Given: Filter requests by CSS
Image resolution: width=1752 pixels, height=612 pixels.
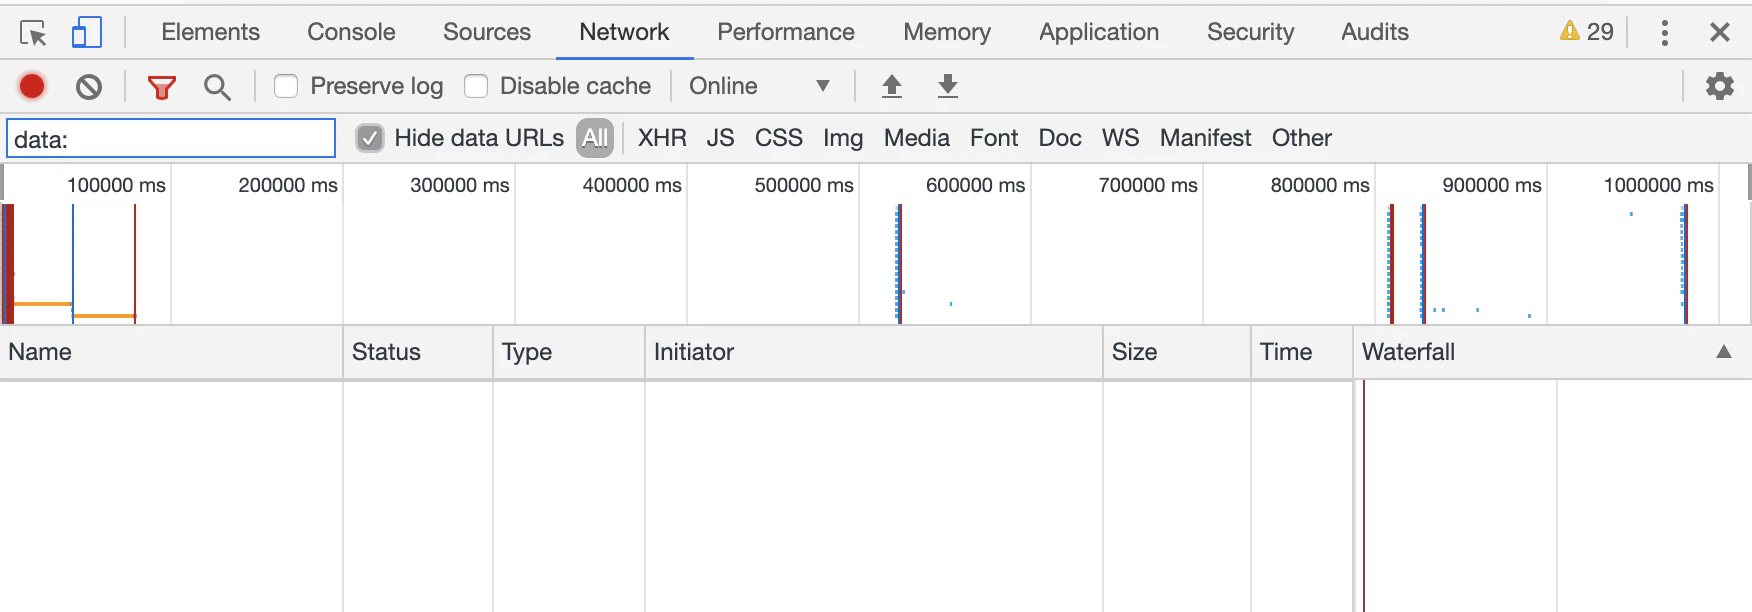Looking at the screenshot, I should 779,138.
